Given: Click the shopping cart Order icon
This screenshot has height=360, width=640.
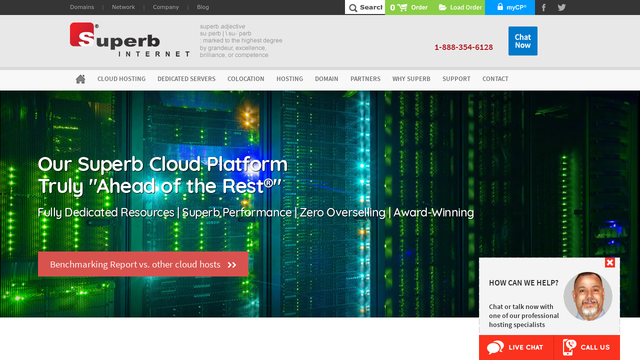Looking at the screenshot, I should pyautogui.click(x=402, y=7).
